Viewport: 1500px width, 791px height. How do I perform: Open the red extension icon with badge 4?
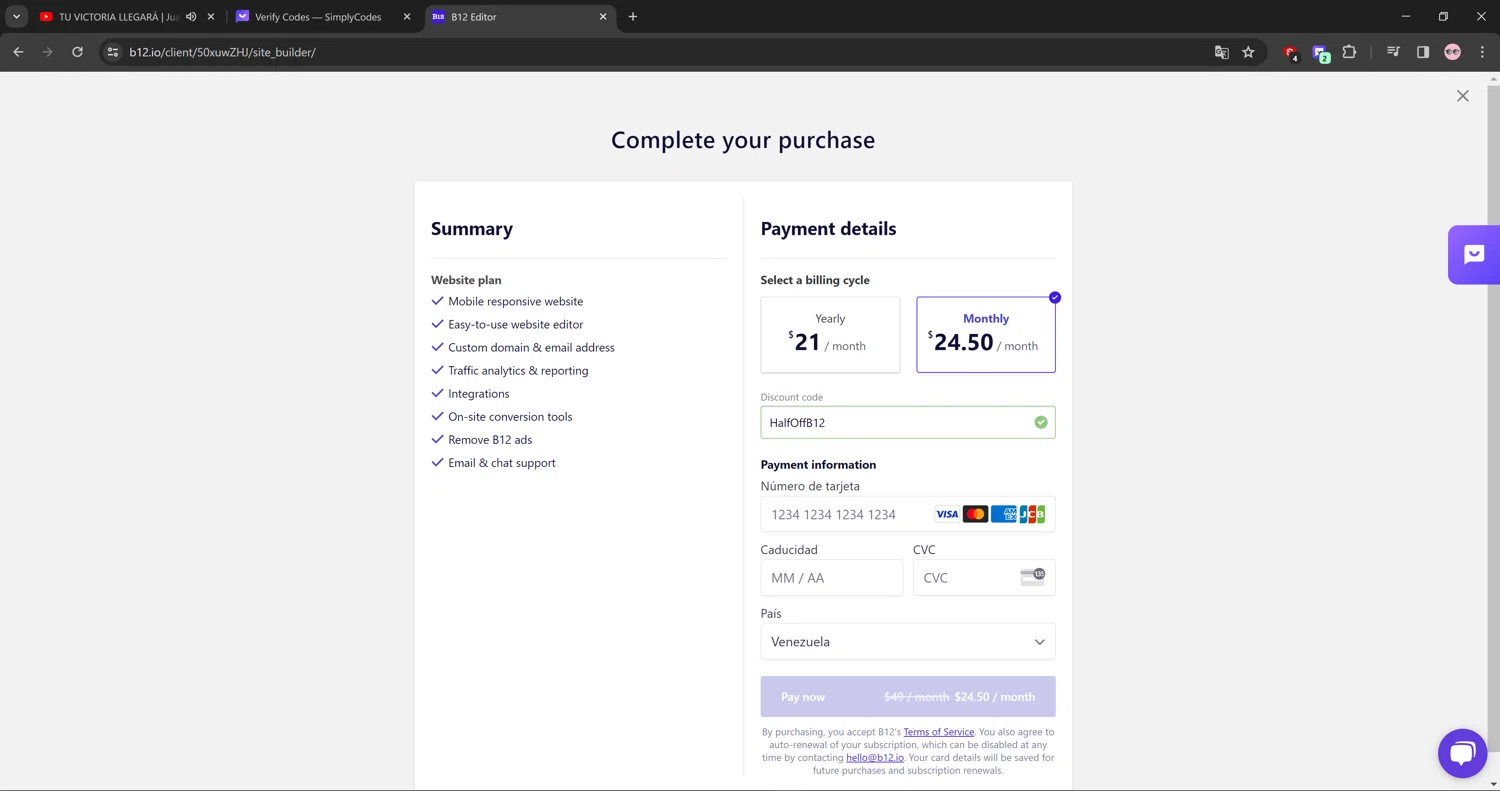(1291, 53)
